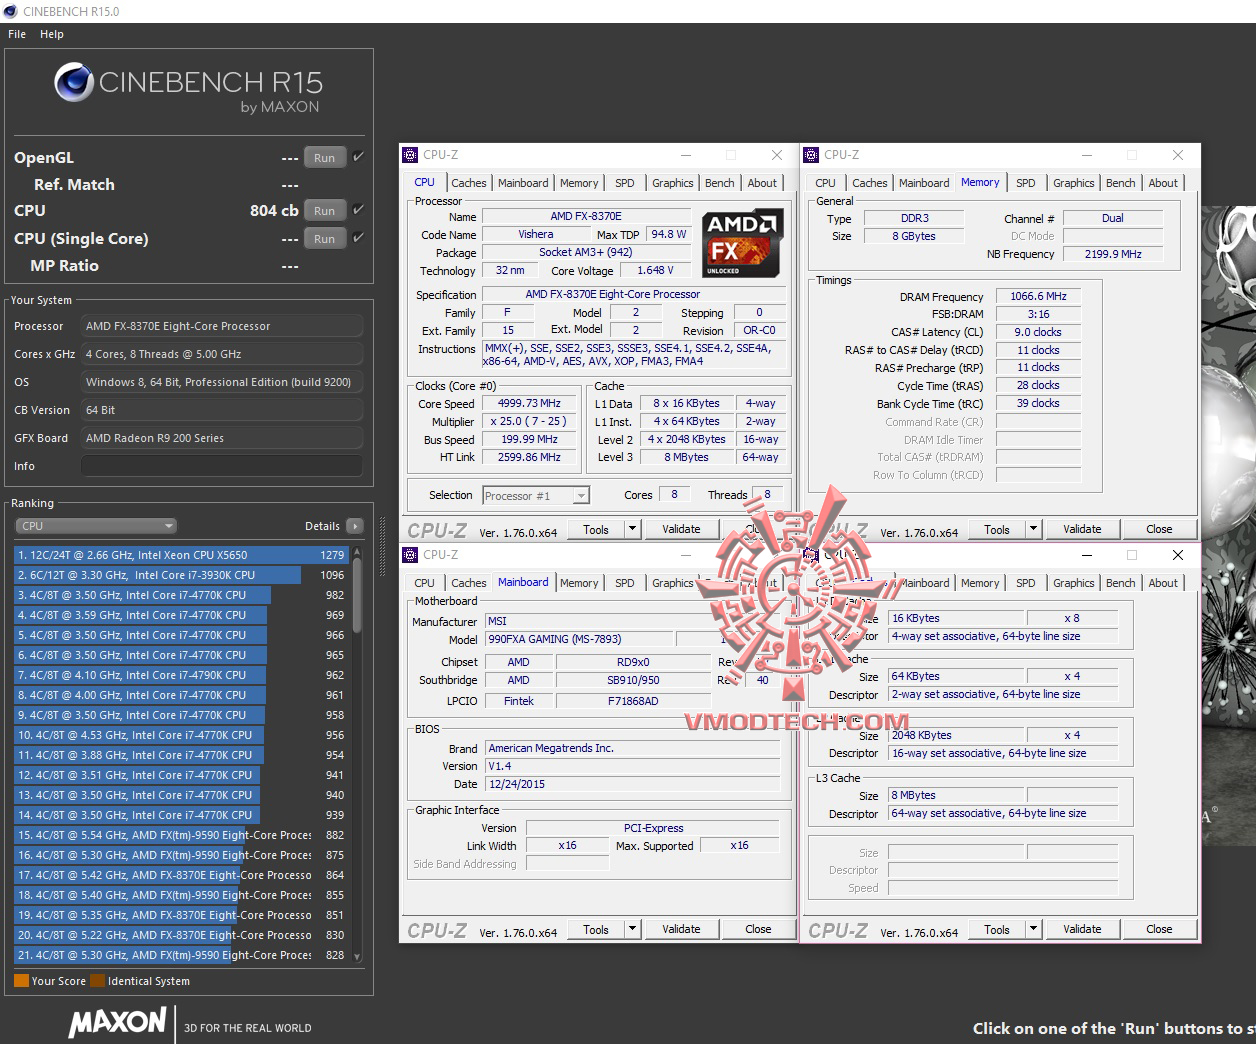Open Graphics tab in Memory window
This screenshot has height=1044, width=1256.
[1074, 183]
